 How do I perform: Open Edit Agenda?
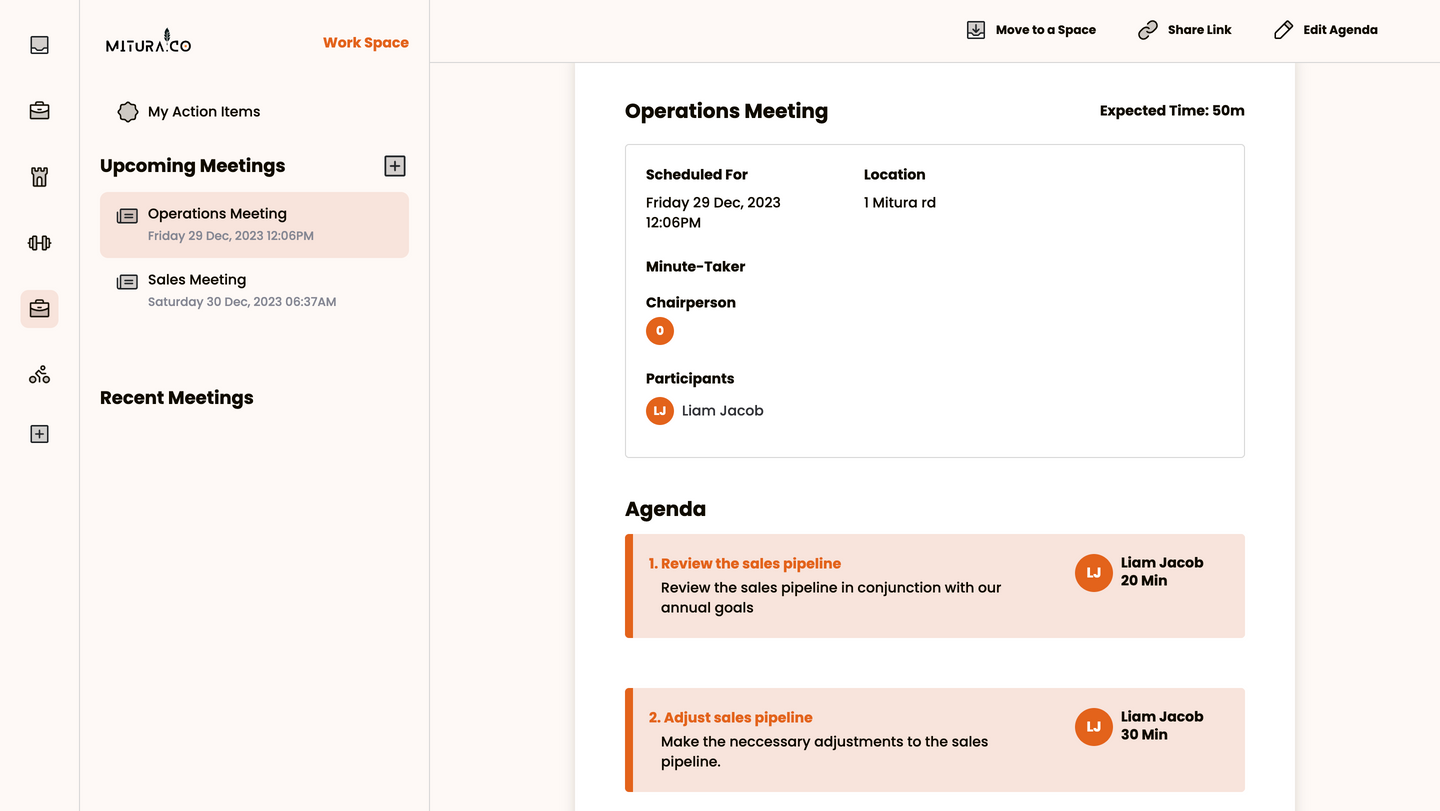tap(1326, 30)
